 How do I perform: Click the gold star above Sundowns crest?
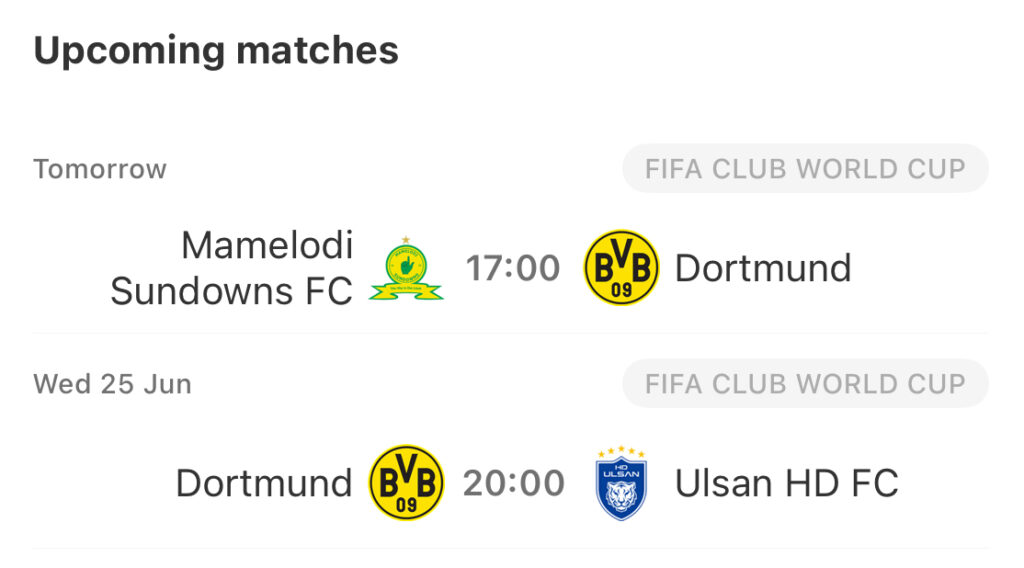click(x=406, y=240)
